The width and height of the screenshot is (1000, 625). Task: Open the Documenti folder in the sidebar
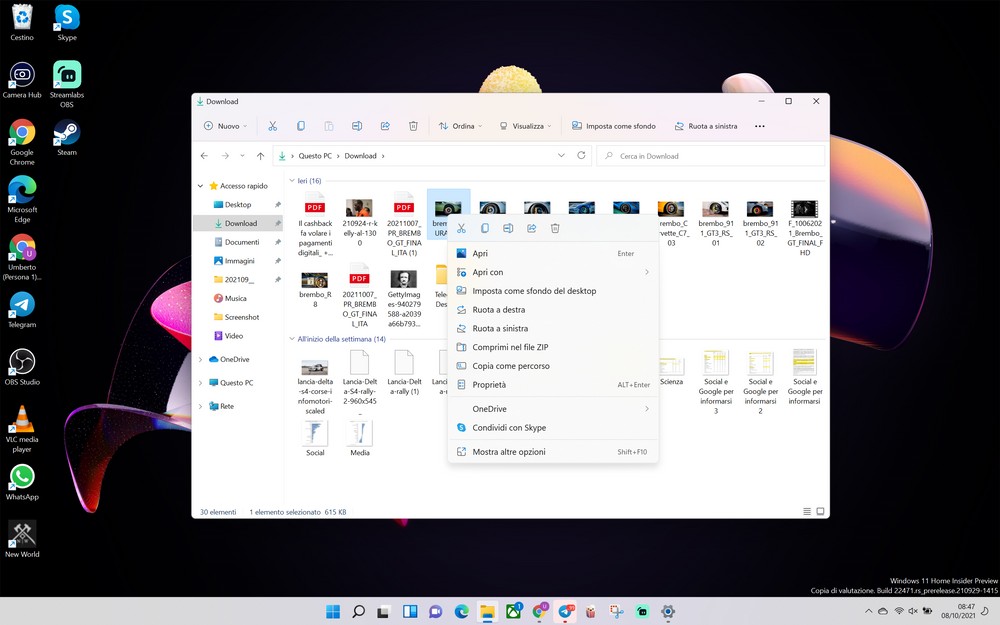tap(241, 242)
